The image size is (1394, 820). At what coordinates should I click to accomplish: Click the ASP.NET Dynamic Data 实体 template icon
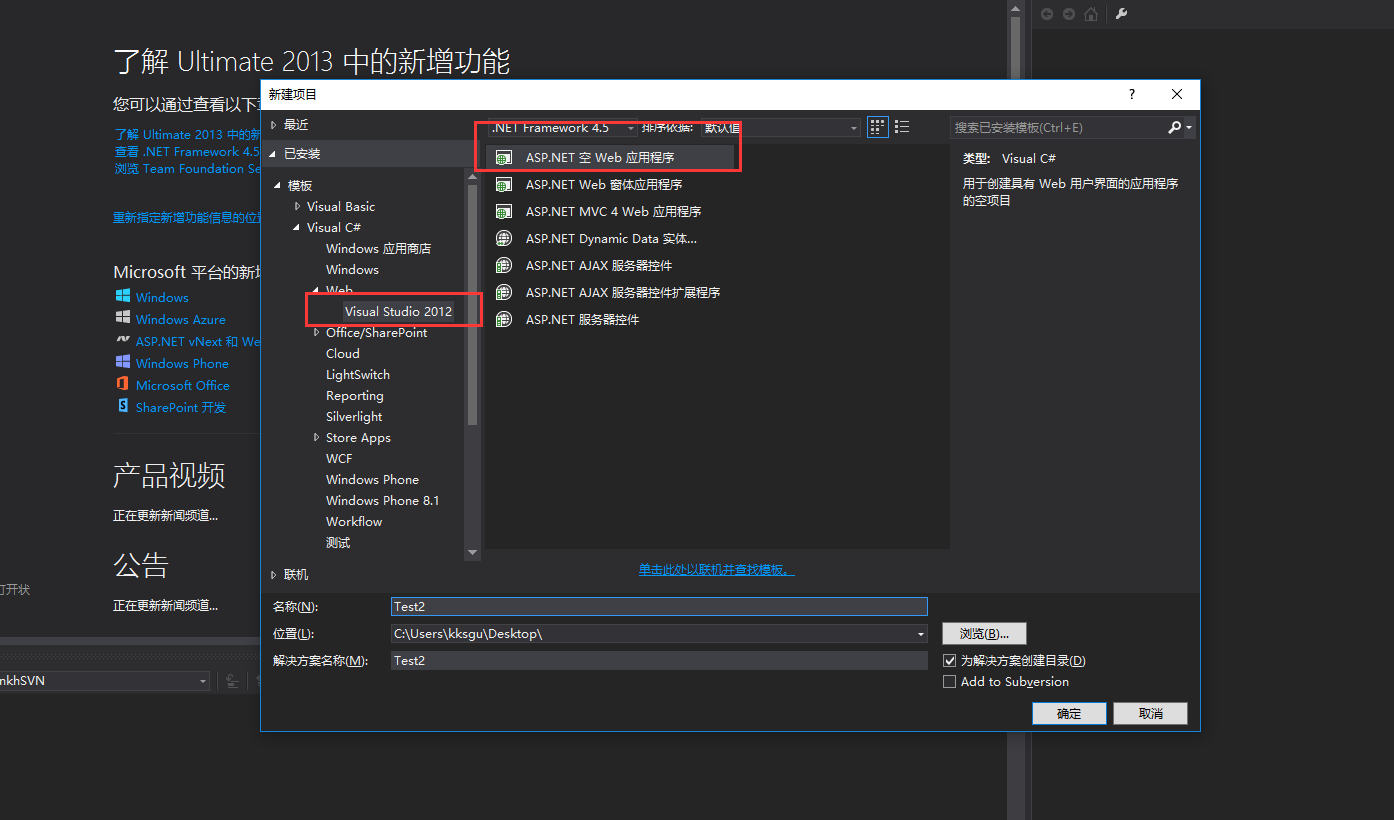coord(505,239)
